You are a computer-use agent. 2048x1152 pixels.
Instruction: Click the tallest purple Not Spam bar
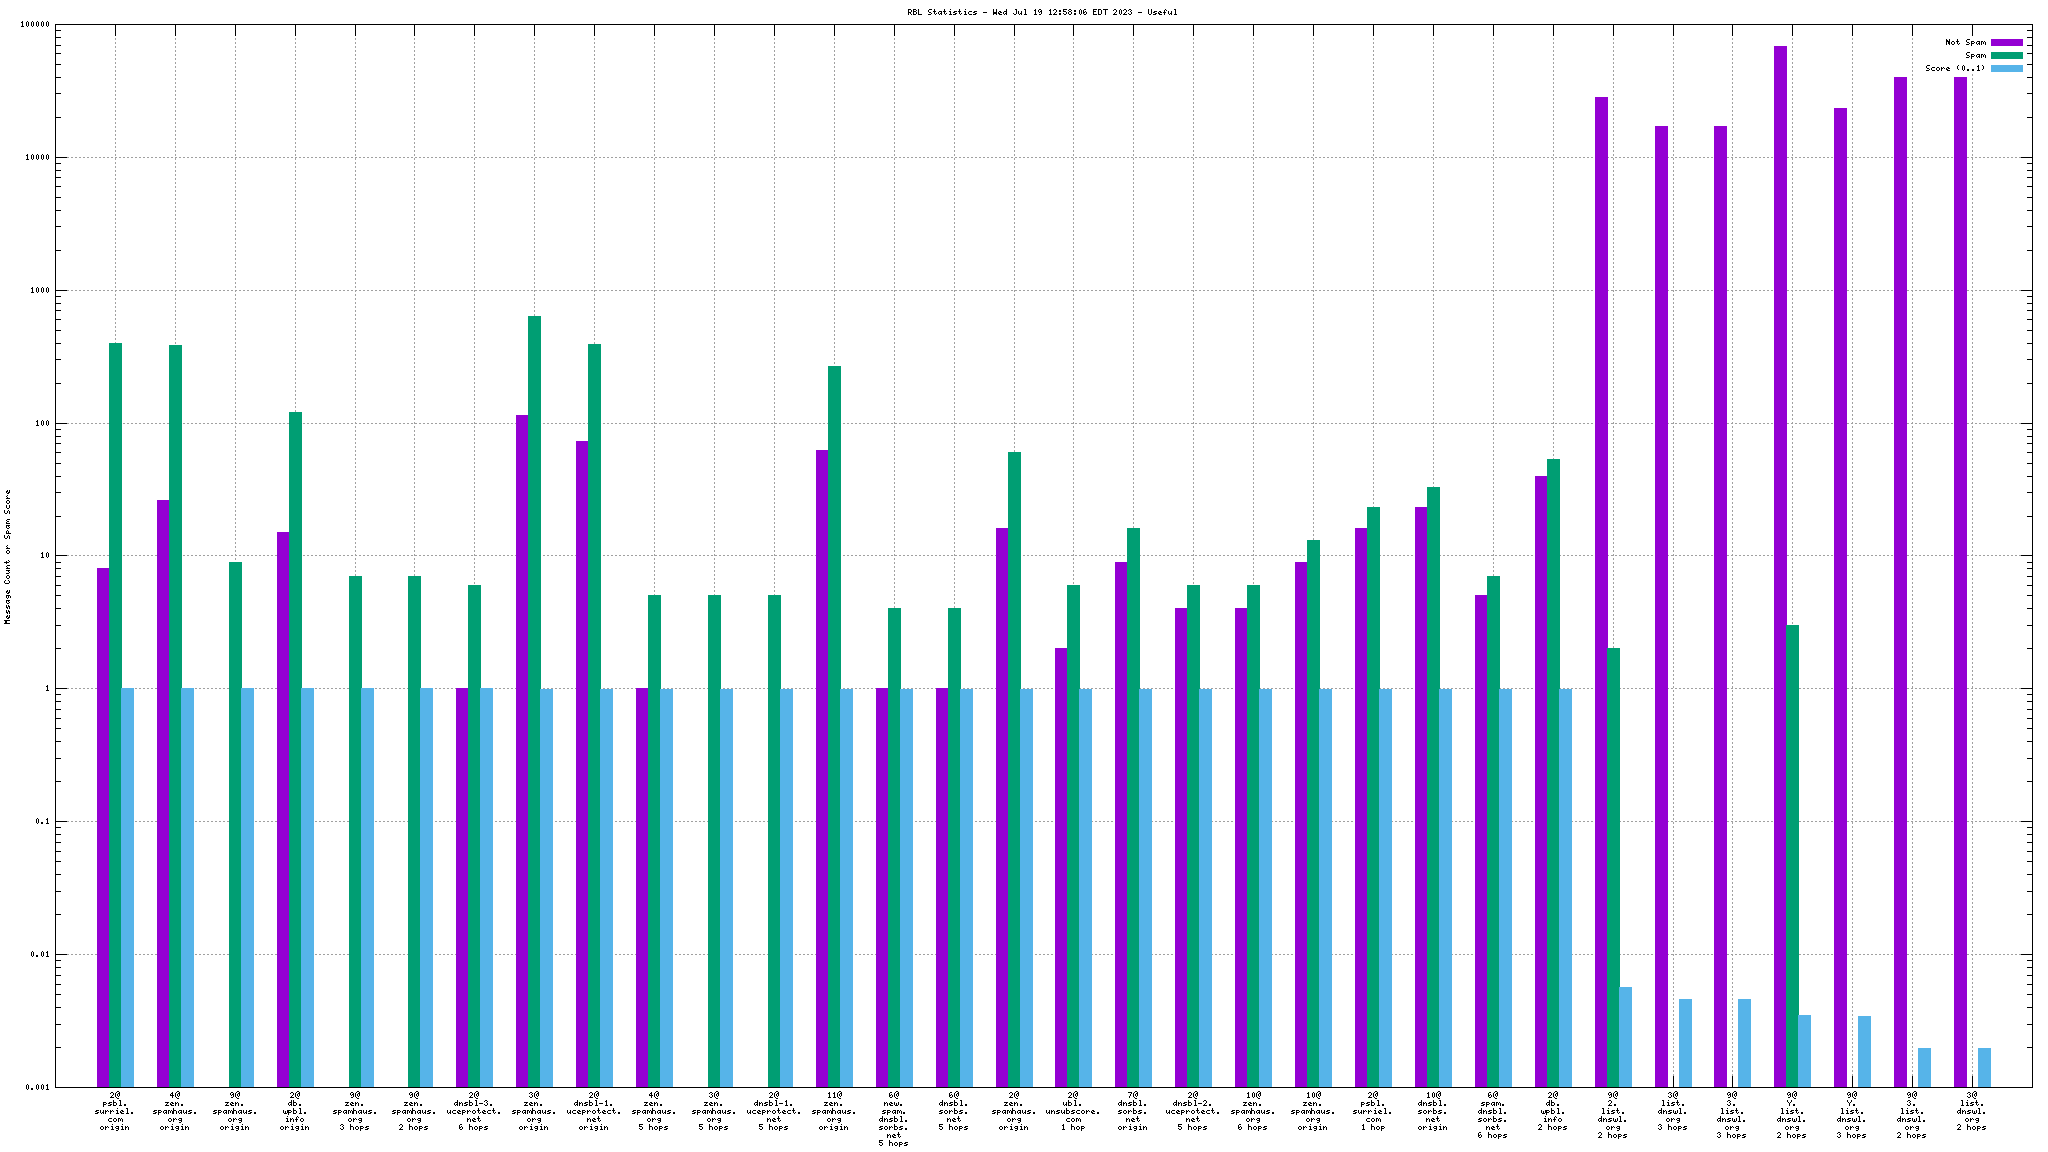1781,500
